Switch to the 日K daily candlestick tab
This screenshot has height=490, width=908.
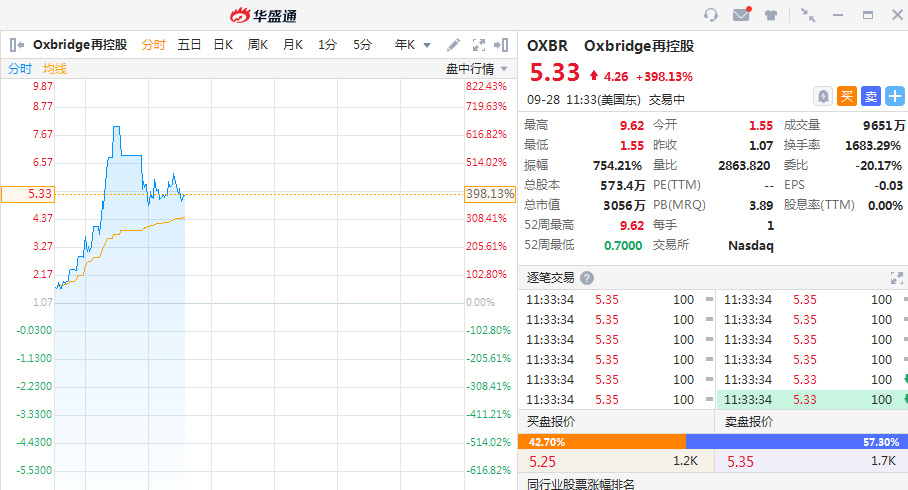(223, 45)
